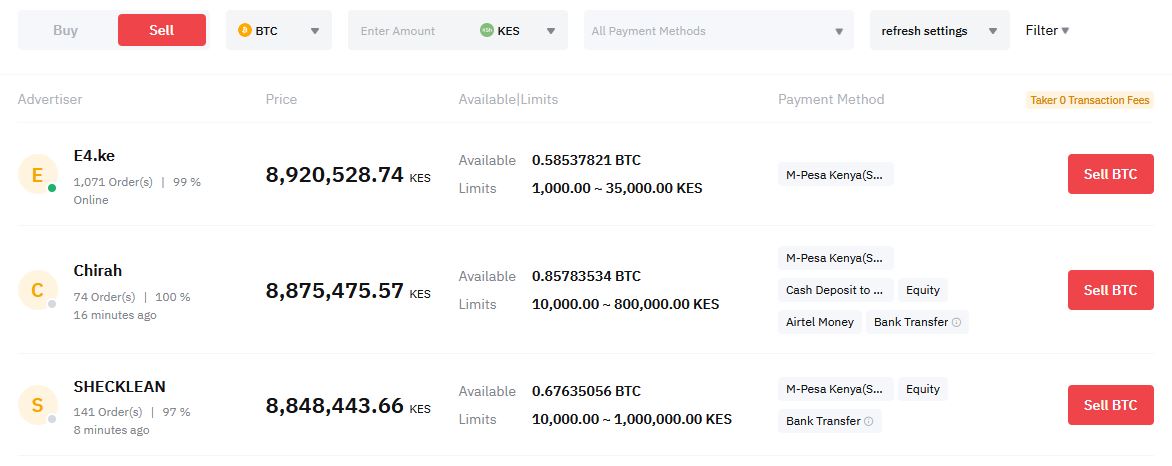Click the Price column header
This screenshot has height=466, width=1172.
click(281, 99)
